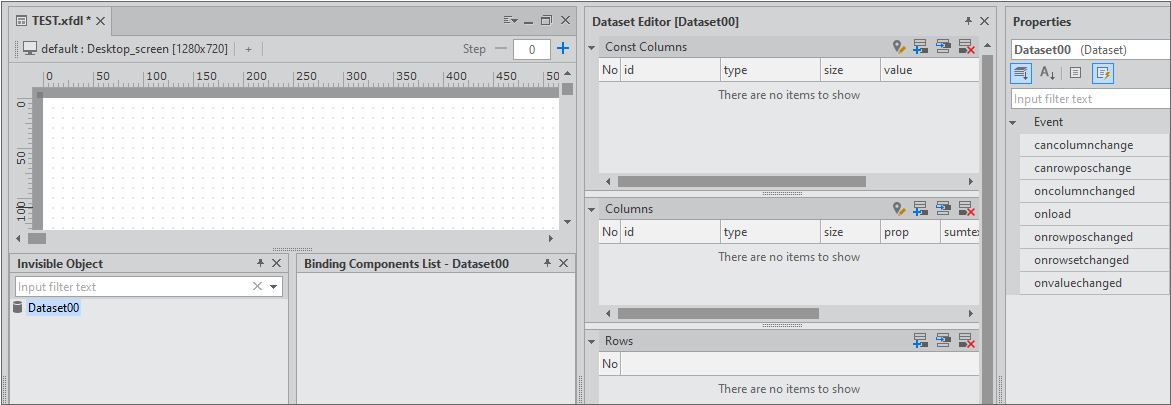
Task: Sort properties alphabetically
Action: pyautogui.click(x=1047, y=73)
